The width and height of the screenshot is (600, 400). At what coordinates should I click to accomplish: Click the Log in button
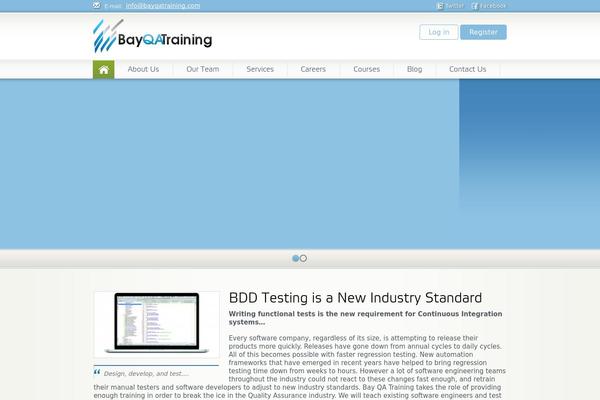439,32
